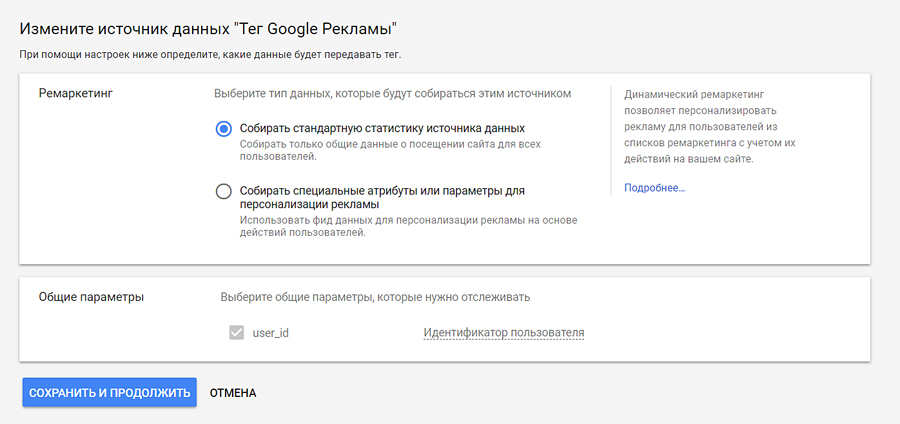Select the standard statistics radio button circle
This screenshot has width=900, height=424.
point(224,128)
